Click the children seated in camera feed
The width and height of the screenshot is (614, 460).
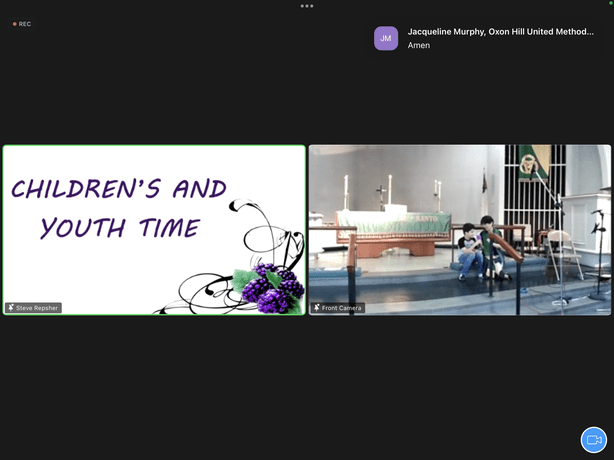point(476,250)
